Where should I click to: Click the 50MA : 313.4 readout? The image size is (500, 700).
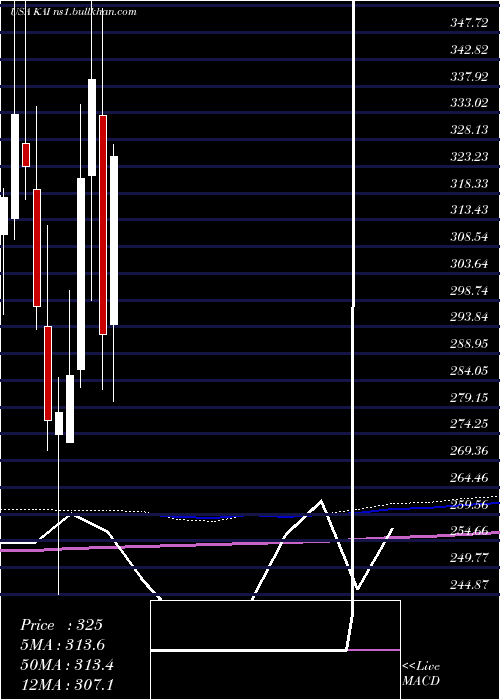[67, 665]
